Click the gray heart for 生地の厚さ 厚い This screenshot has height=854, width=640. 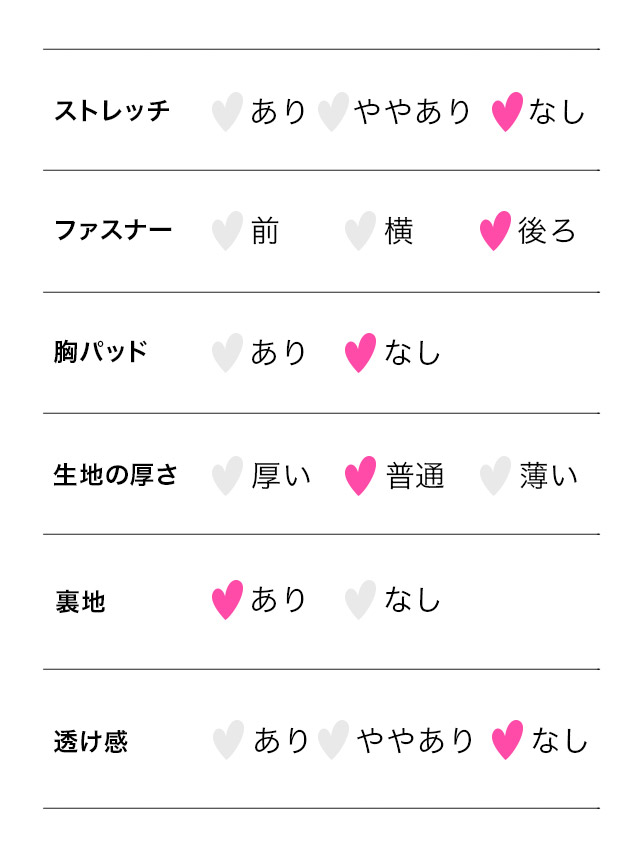coord(227,475)
